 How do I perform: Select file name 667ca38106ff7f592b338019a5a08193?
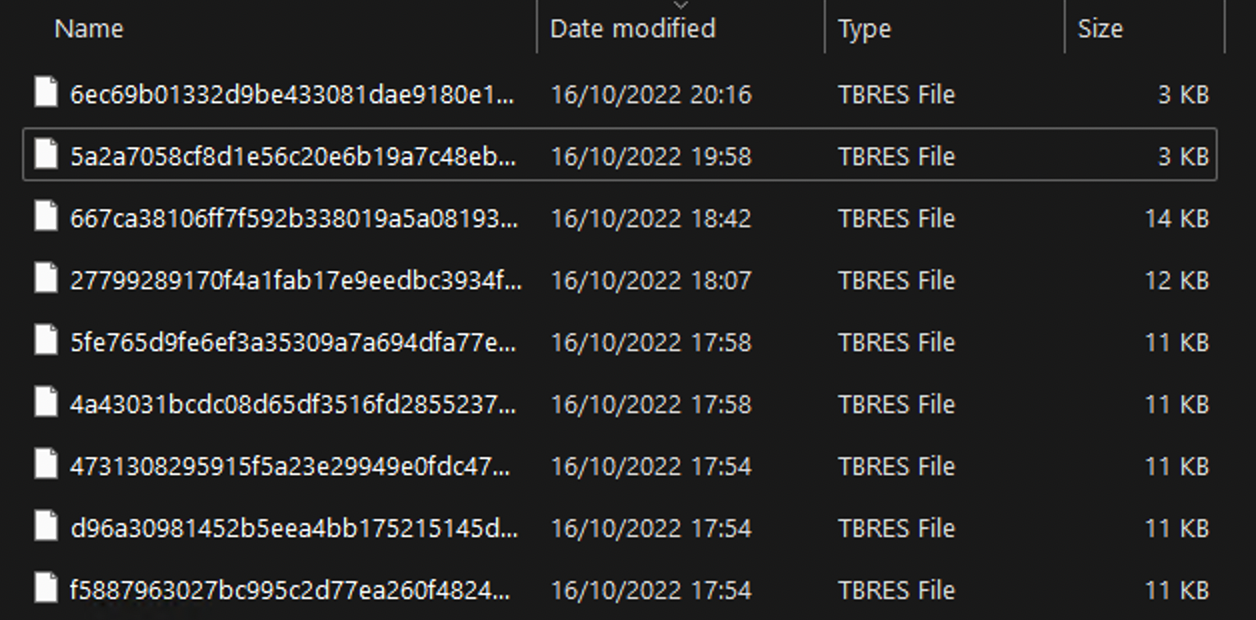293,219
